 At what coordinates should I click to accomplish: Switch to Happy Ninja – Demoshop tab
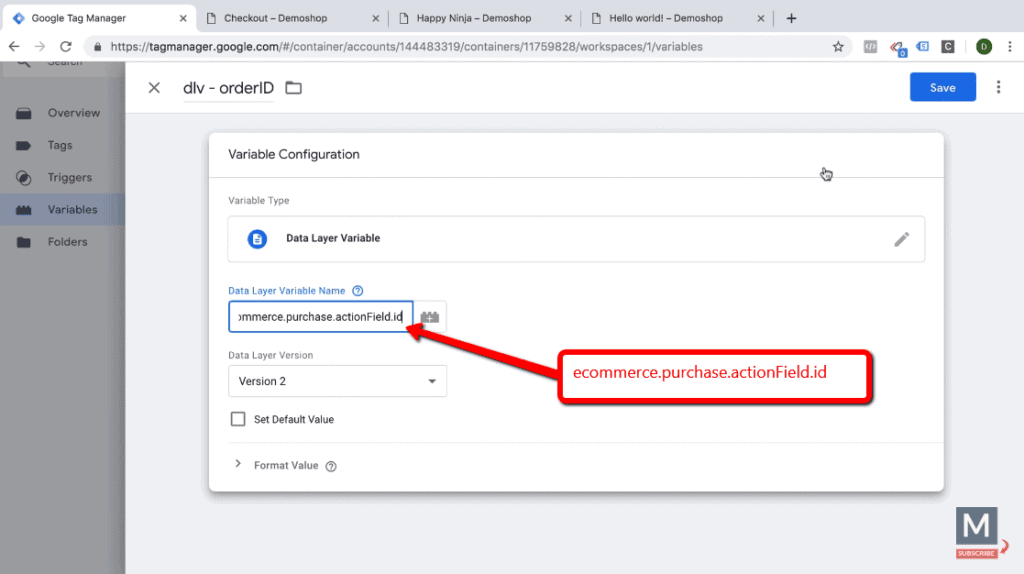tap(475, 18)
